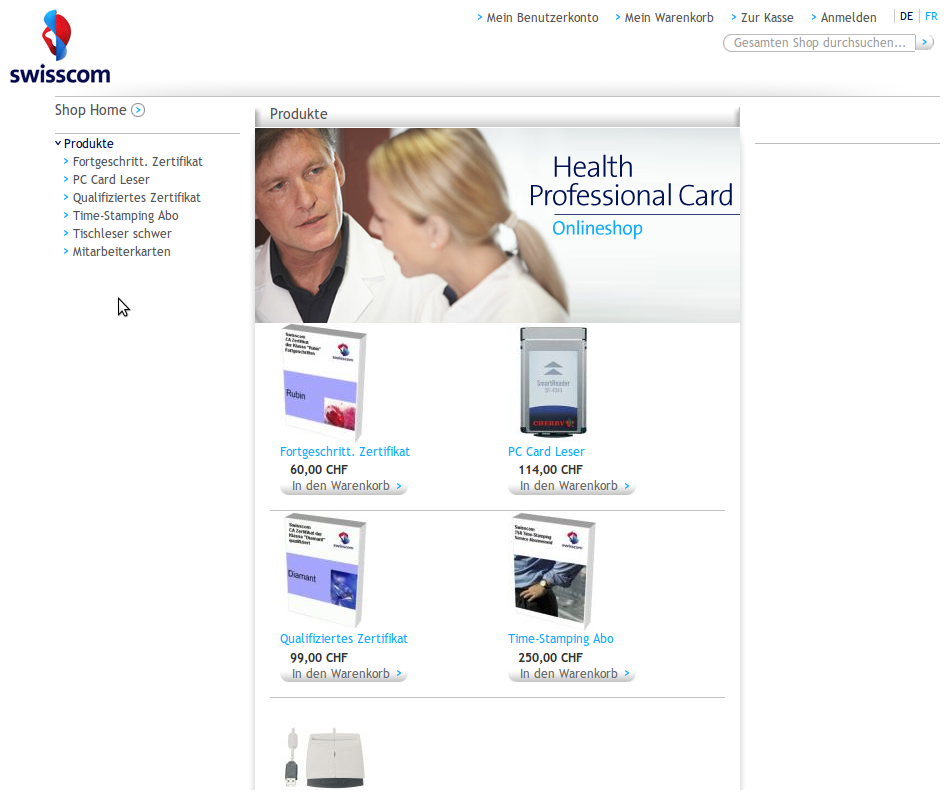
Task: Open the PC Card reader product image
Action: click(554, 382)
